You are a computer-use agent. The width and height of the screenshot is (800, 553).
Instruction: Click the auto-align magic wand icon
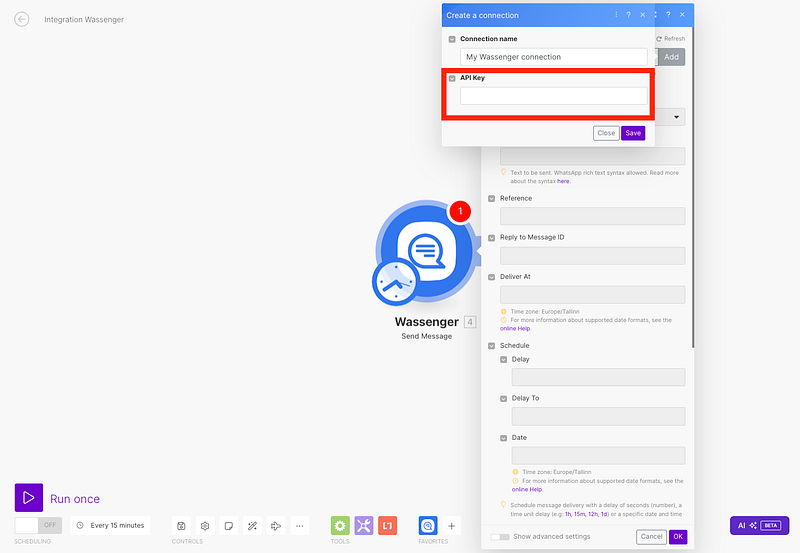coord(253,525)
